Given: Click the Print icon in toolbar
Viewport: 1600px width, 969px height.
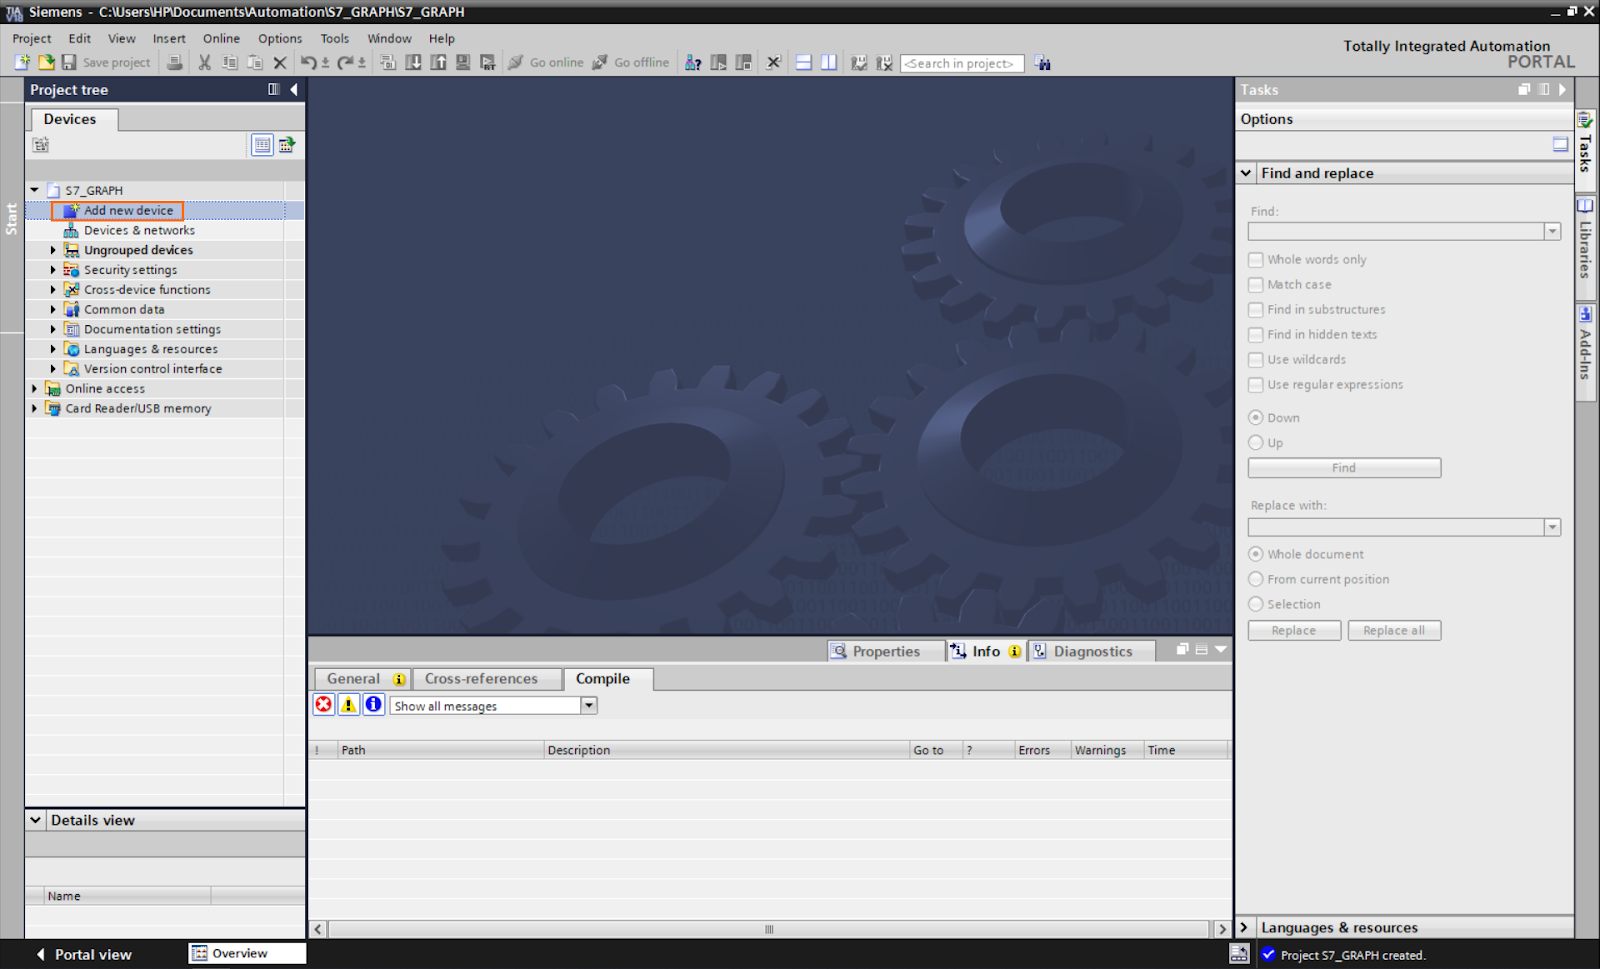Looking at the screenshot, I should pyautogui.click(x=175, y=62).
